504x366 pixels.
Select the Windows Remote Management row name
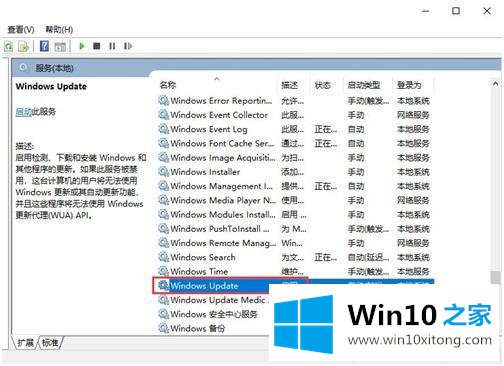pyautogui.click(x=223, y=243)
